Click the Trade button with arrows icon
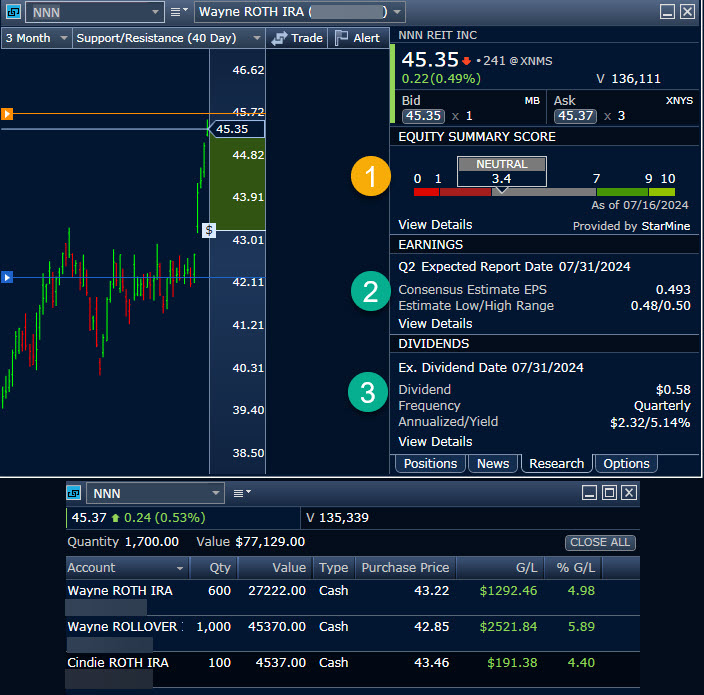The height and width of the screenshot is (695, 704). click(297, 38)
